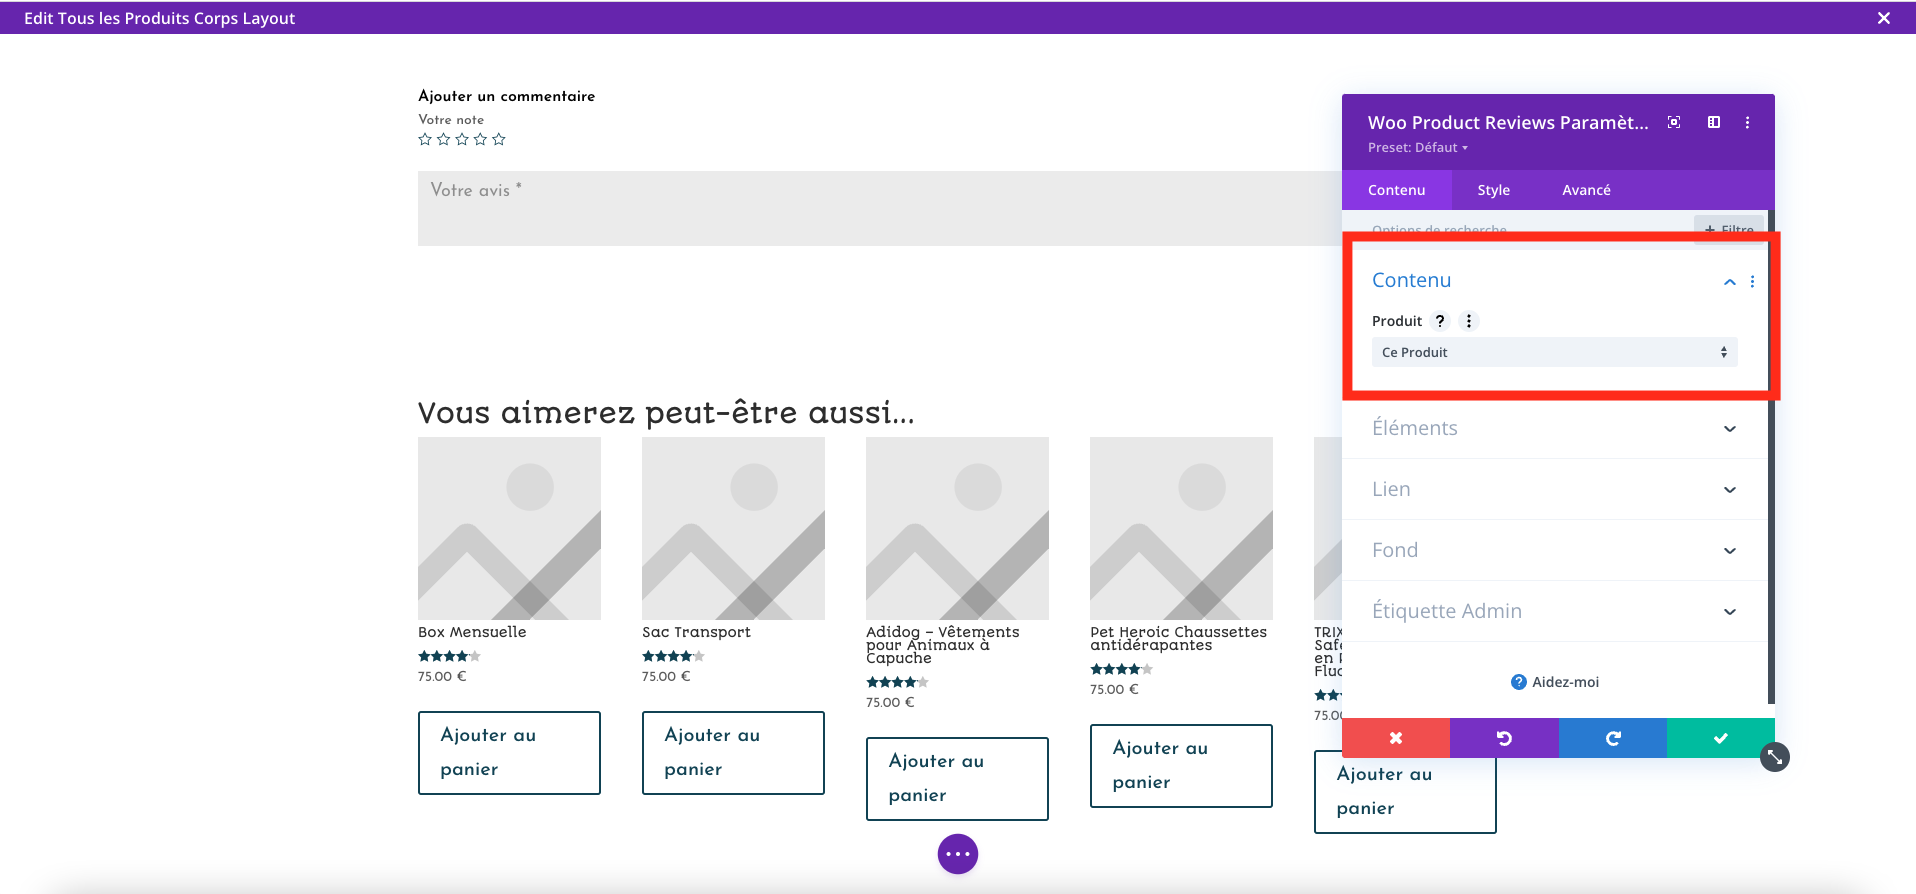Screen dimensions: 1916x894
Task: Collapse the Contenu section
Action: (x=1730, y=282)
